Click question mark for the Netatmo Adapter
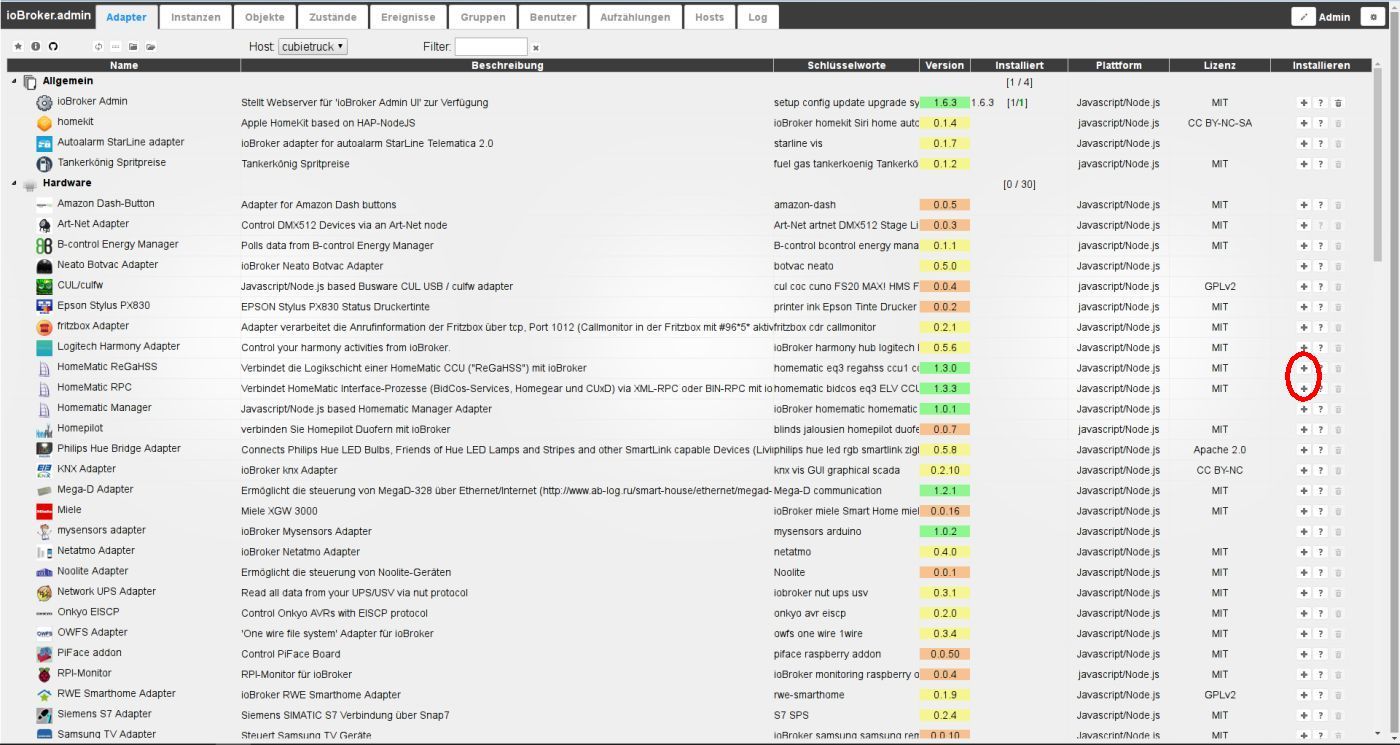The height and width of the screenshot is (745, 1400). coord(1320,552)
